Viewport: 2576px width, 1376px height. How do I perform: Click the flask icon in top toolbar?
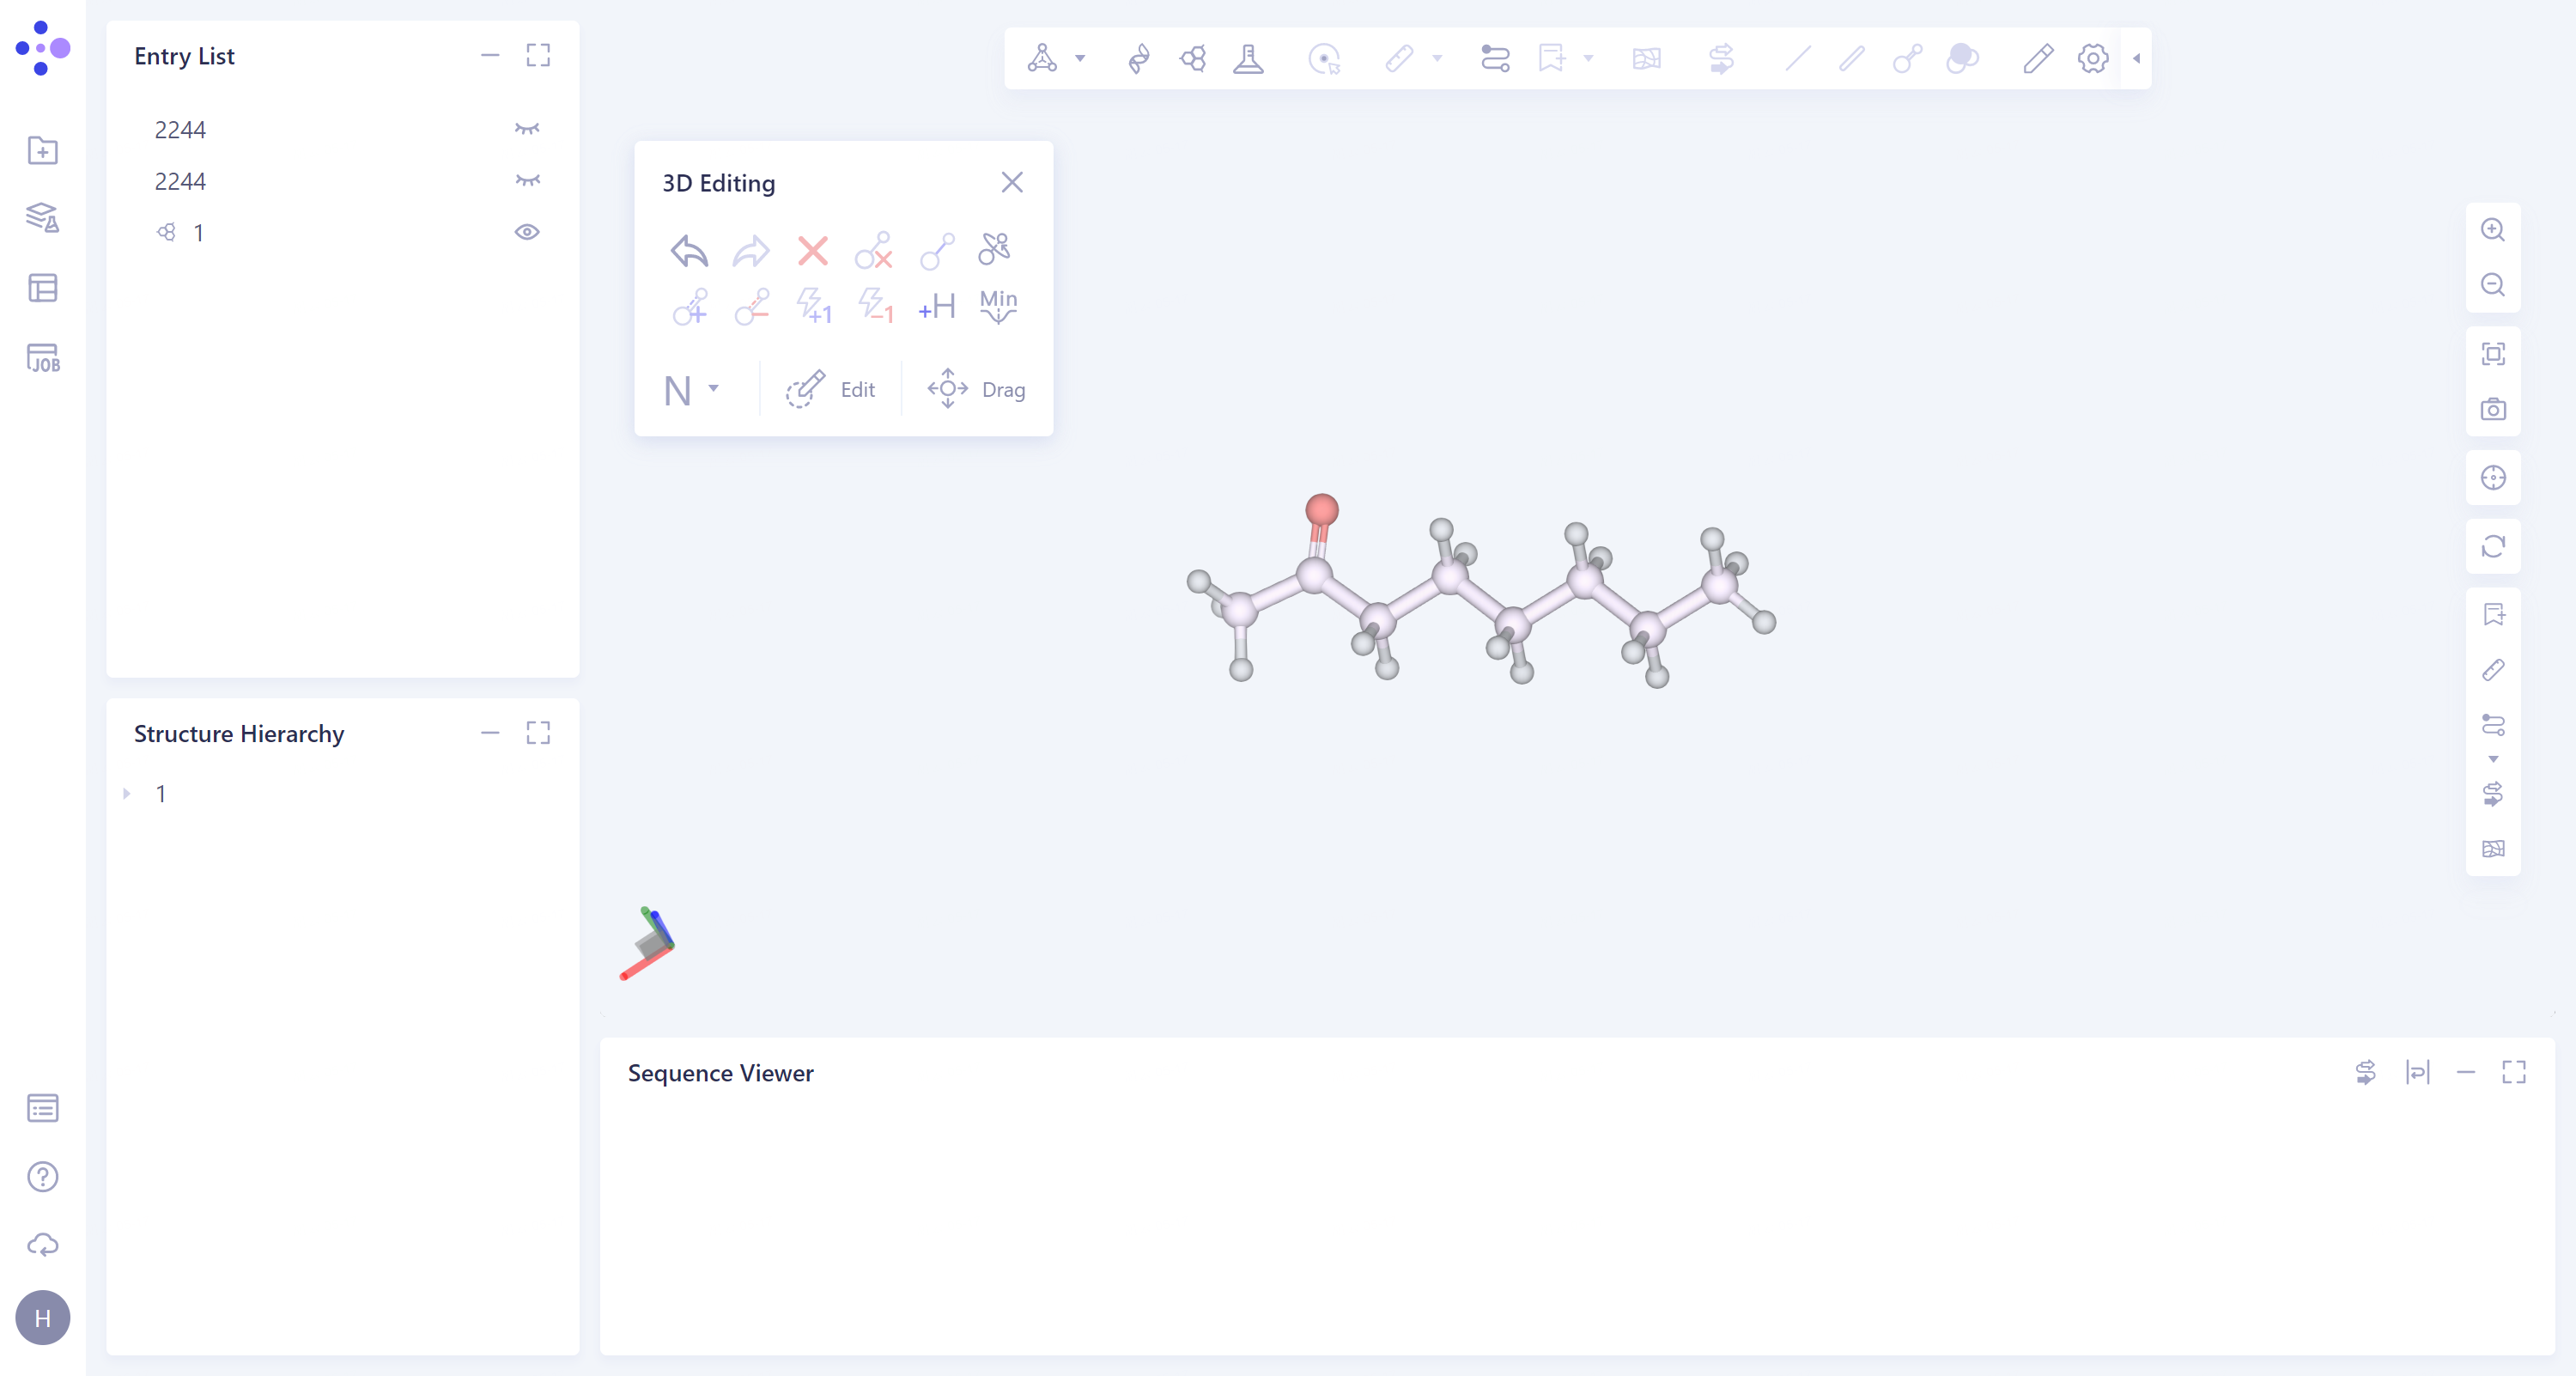click(x=1248, y=59)
